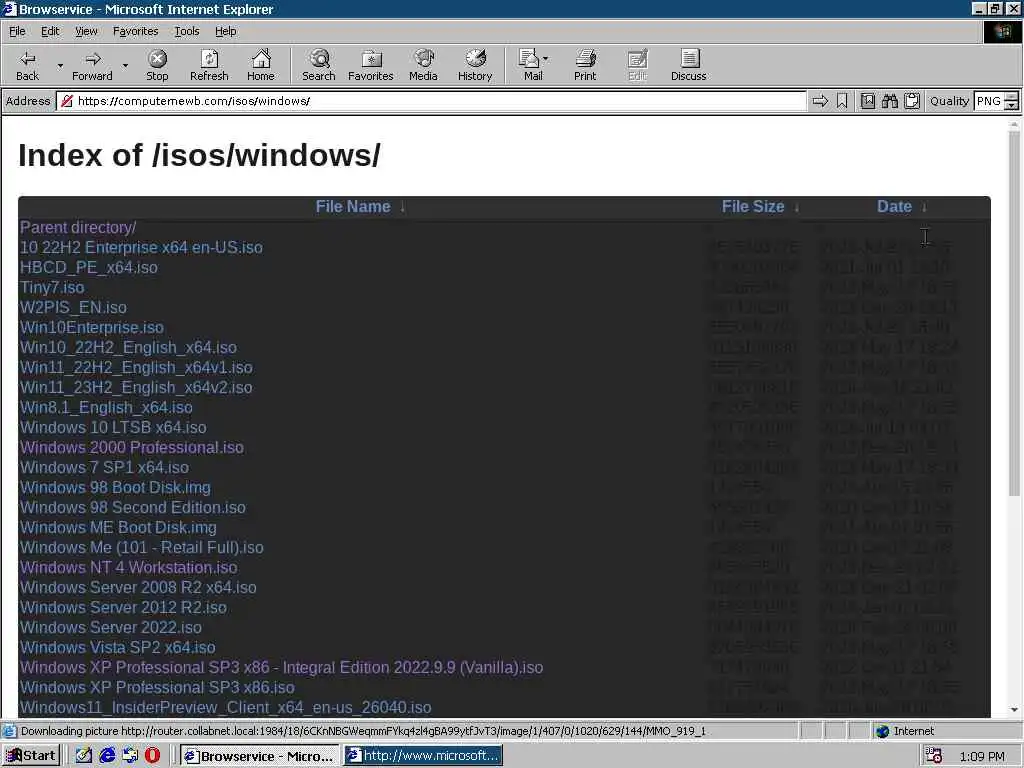1024x768 pixels.
Task: Download HBCD_PE_x64.iso
Action: point(89,267)
